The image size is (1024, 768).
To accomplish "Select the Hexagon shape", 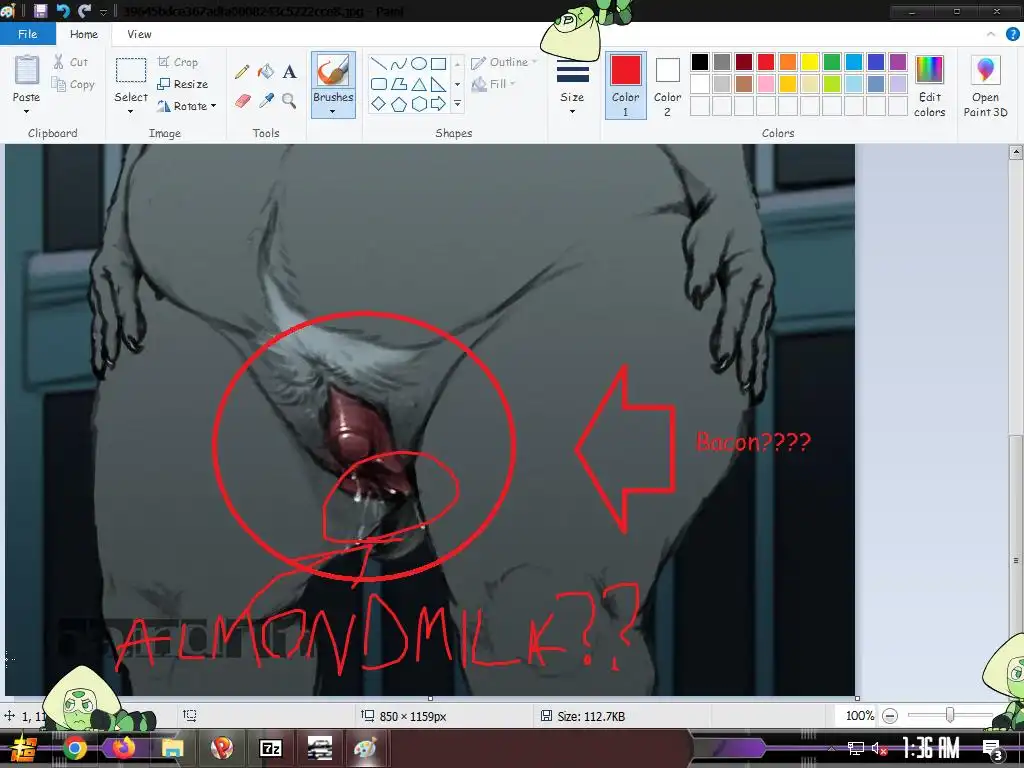I will (x=419, y=104).
